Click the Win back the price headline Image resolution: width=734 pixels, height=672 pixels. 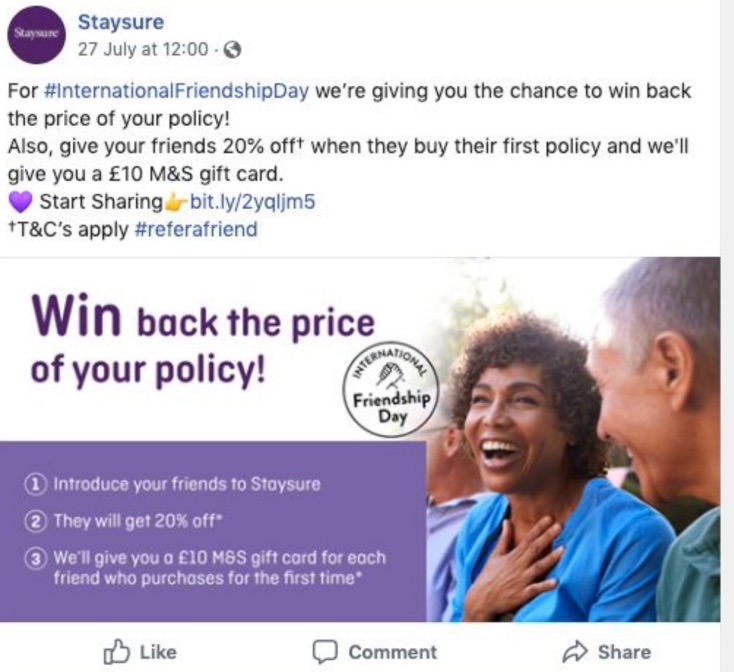click(x=203, y=343)
